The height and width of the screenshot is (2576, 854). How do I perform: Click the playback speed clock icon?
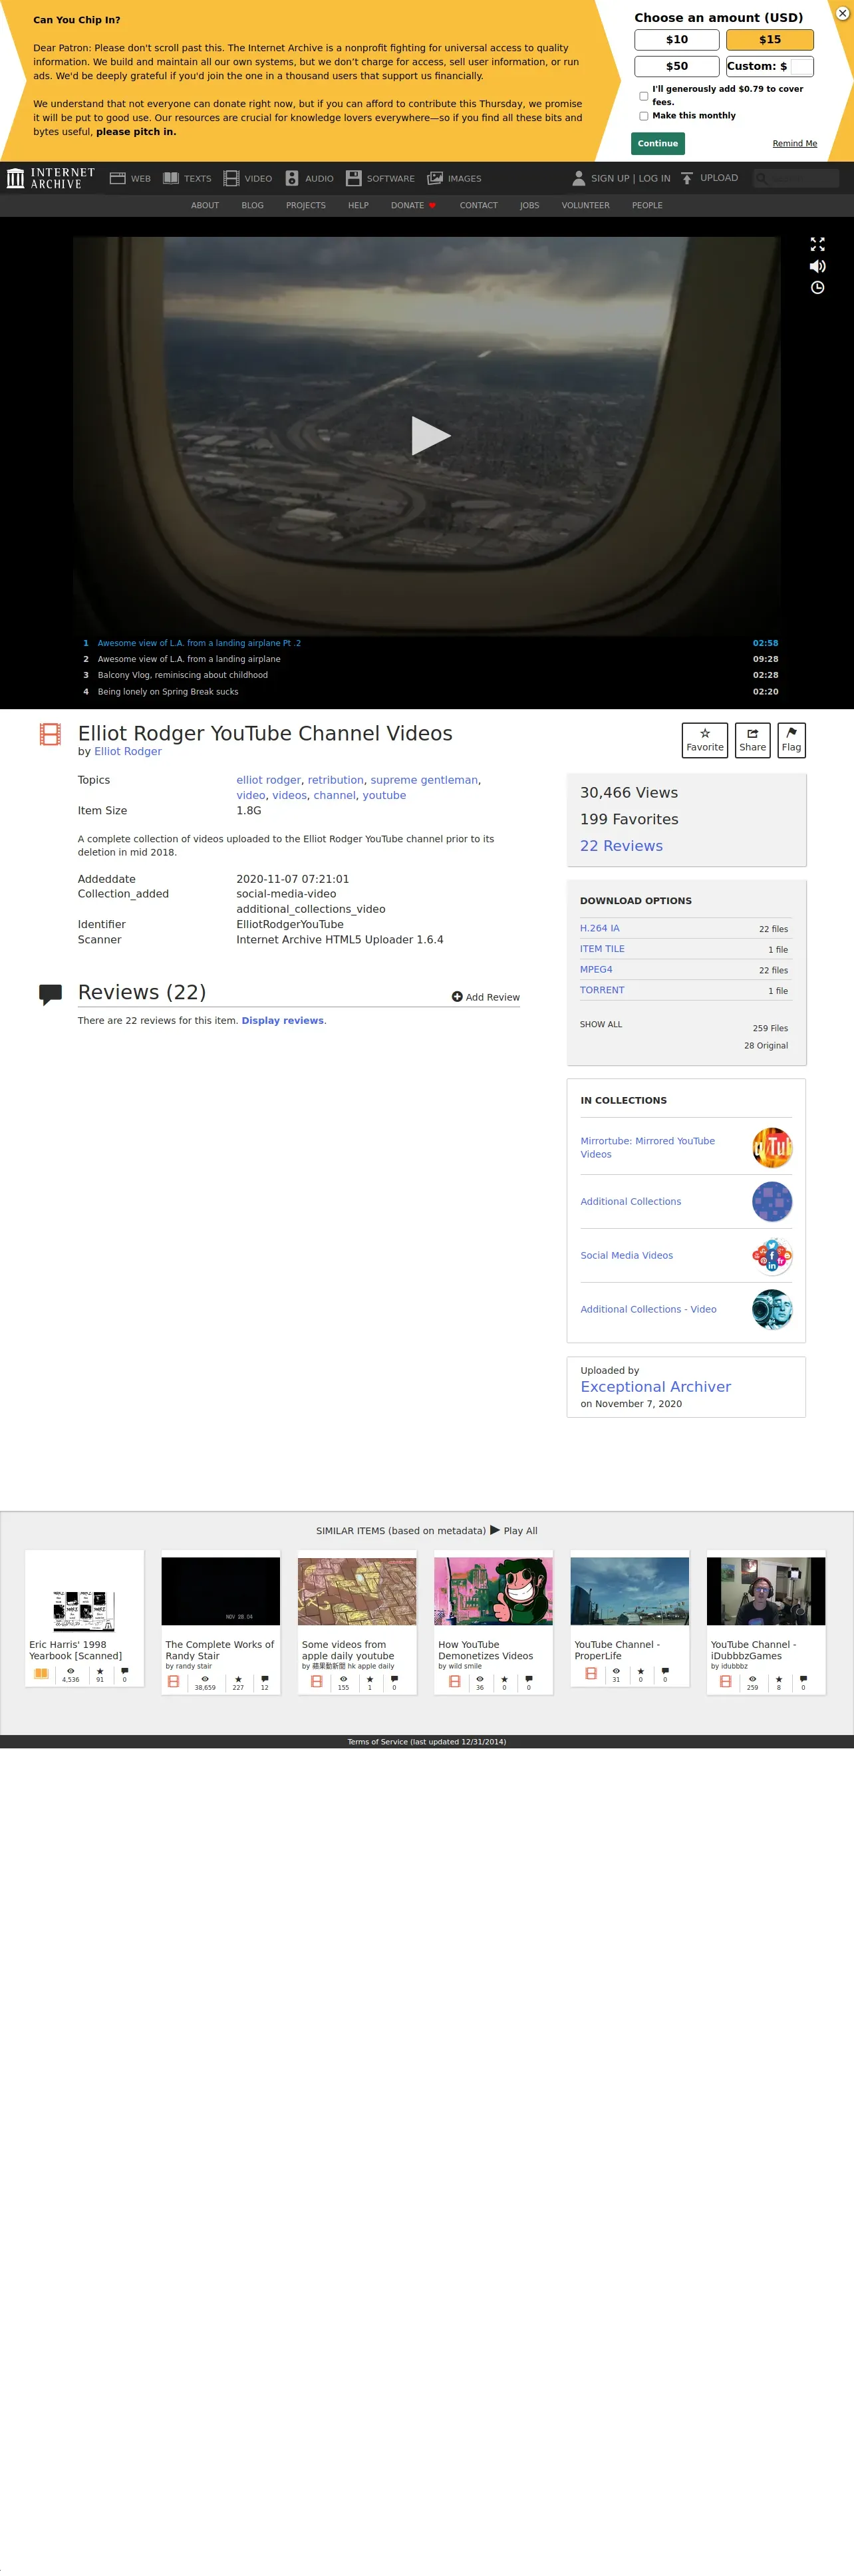point(817,288)
